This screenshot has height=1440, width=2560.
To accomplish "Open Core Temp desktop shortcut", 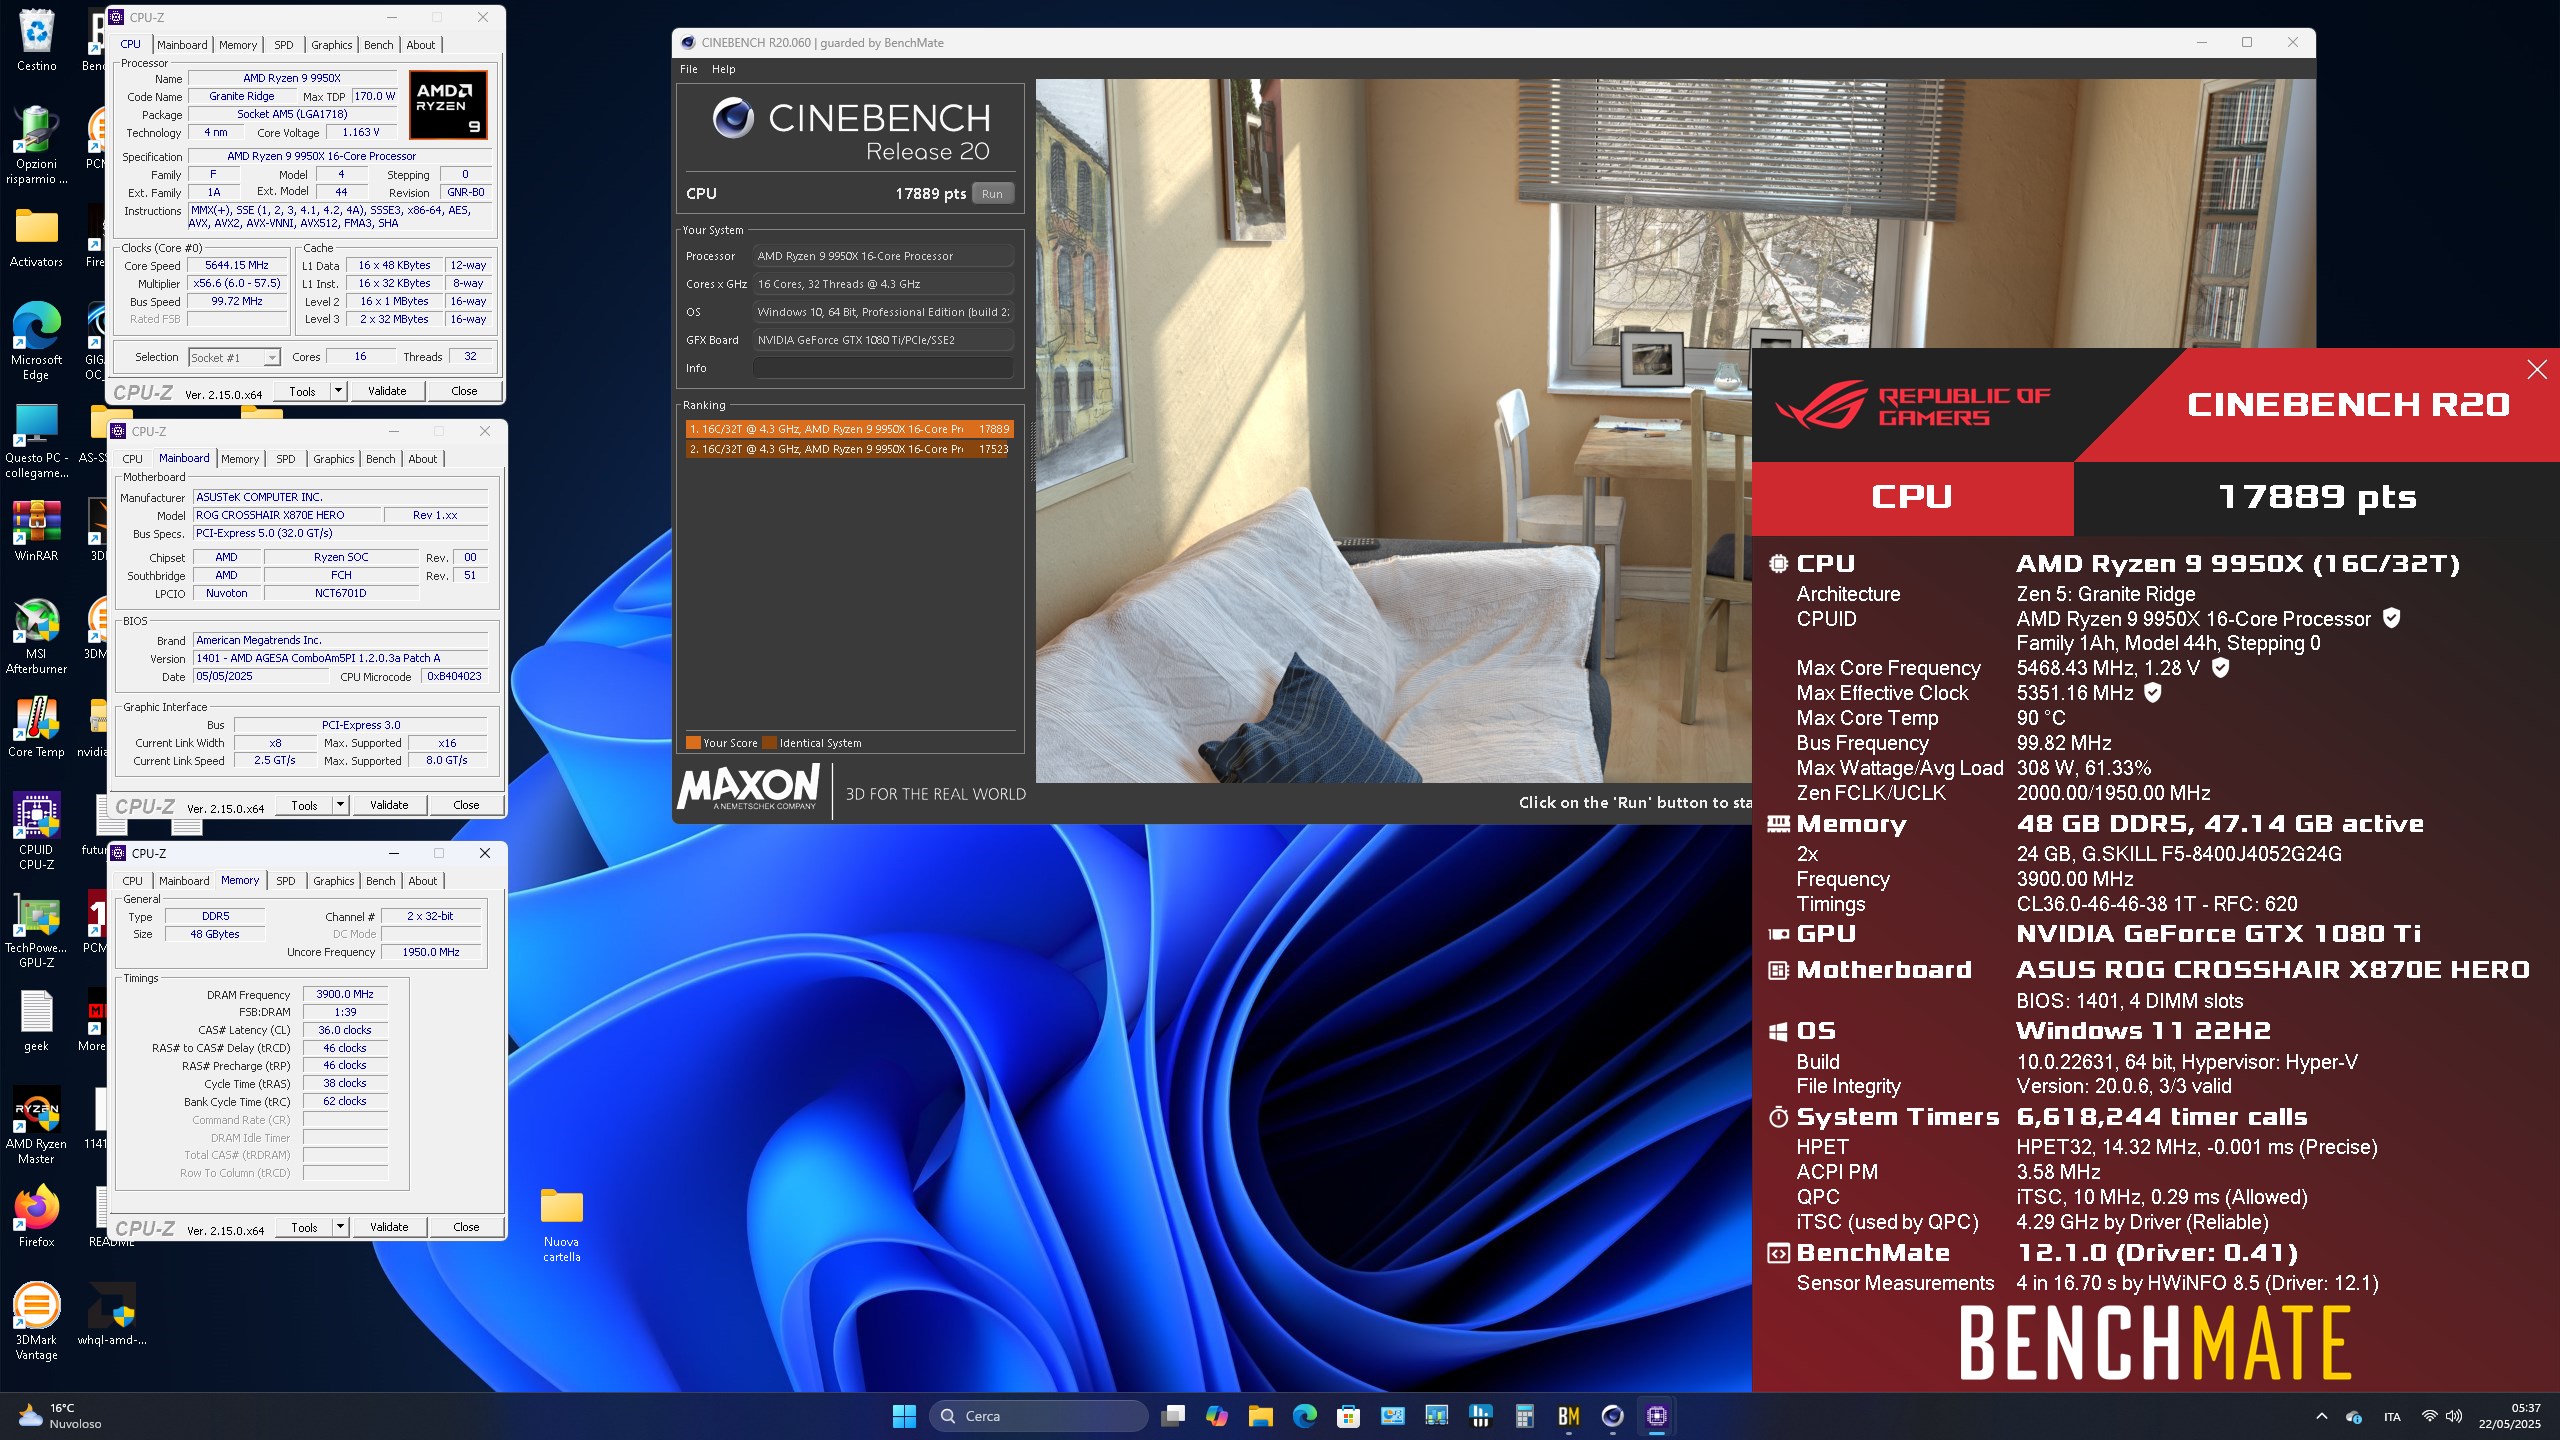I will tap(36, 727).
